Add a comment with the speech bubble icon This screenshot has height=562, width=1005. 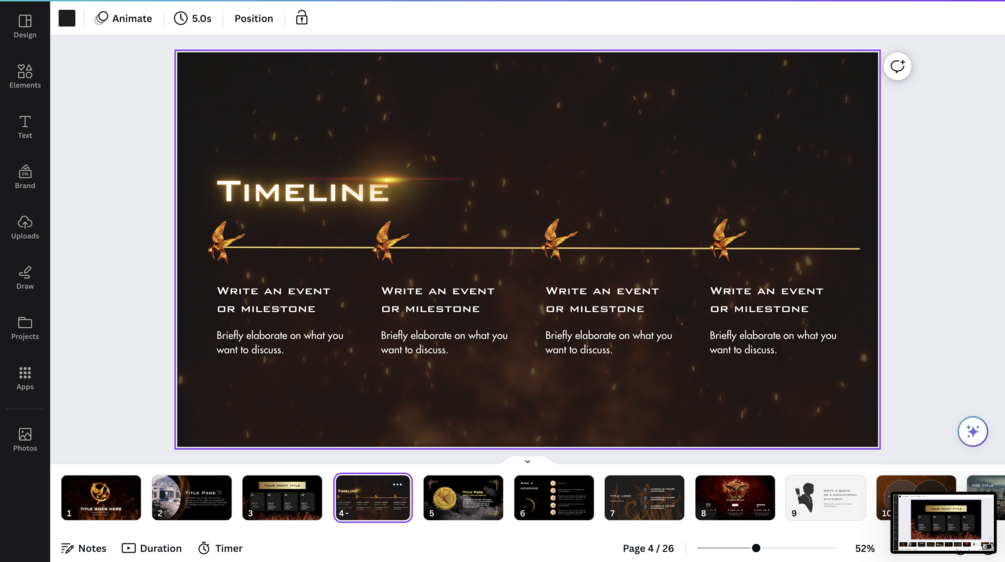pos(897,66)
